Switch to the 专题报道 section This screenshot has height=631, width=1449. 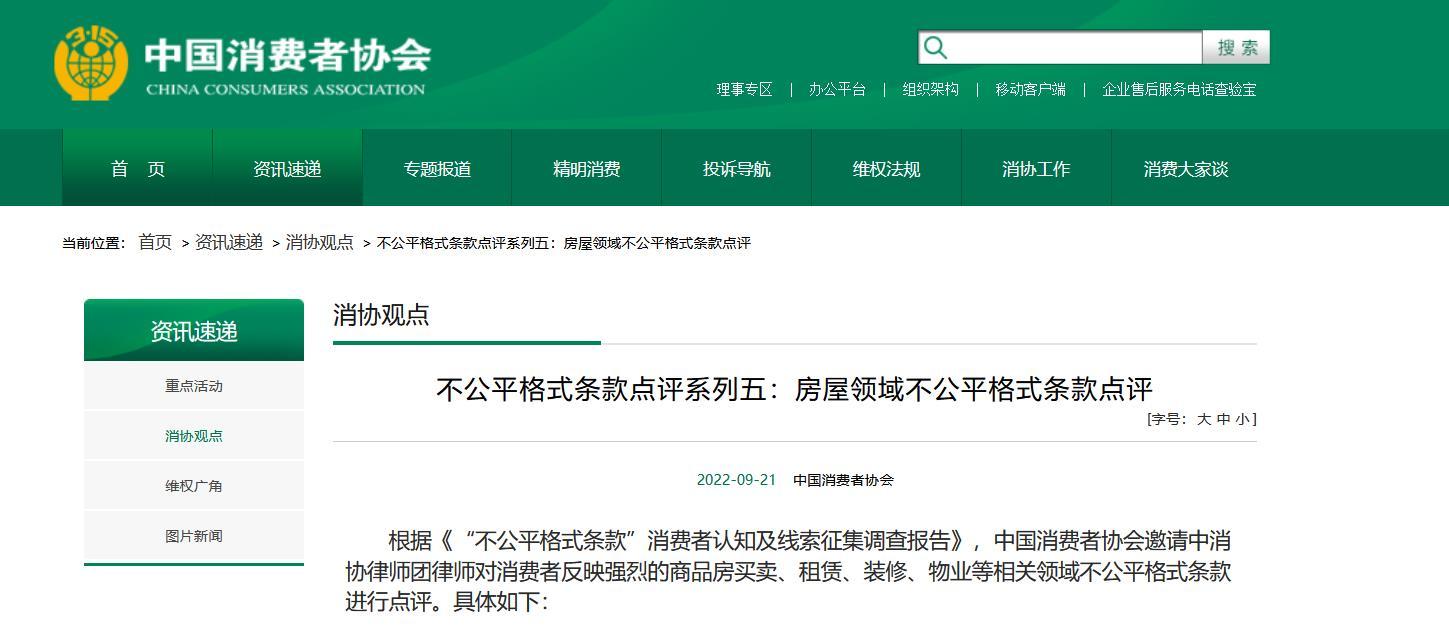[437, 168]
